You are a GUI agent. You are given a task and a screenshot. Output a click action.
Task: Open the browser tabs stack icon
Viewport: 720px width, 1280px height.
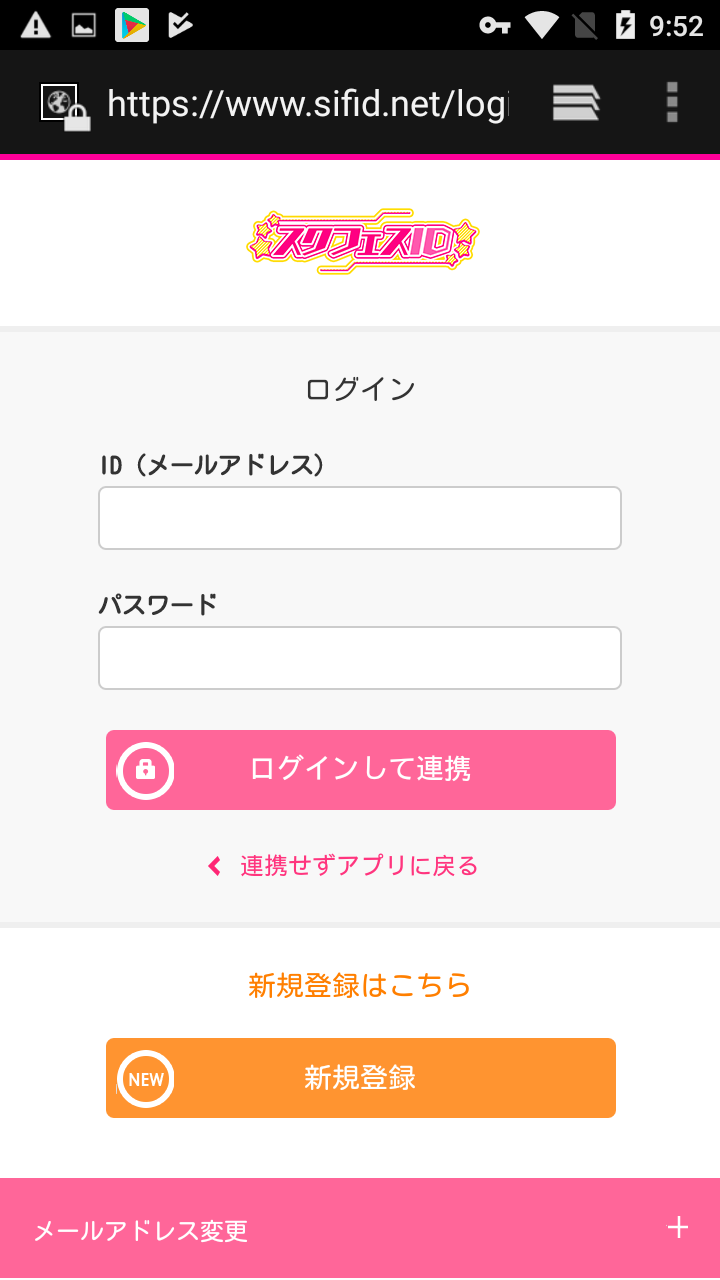[x=576, y=103]
